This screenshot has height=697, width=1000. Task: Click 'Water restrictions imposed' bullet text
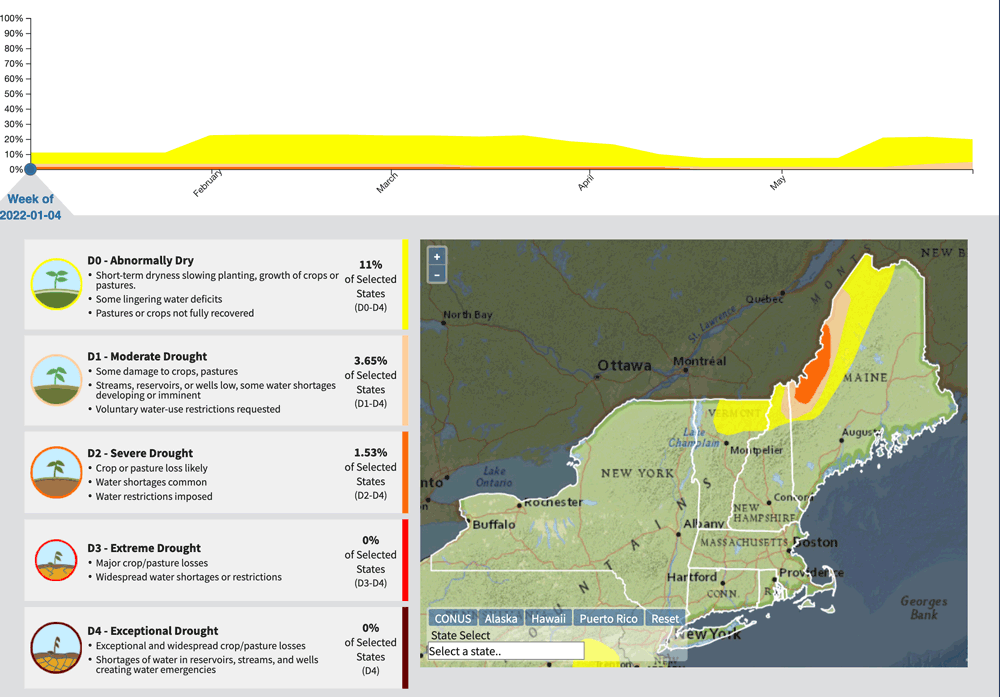[154, 496]
